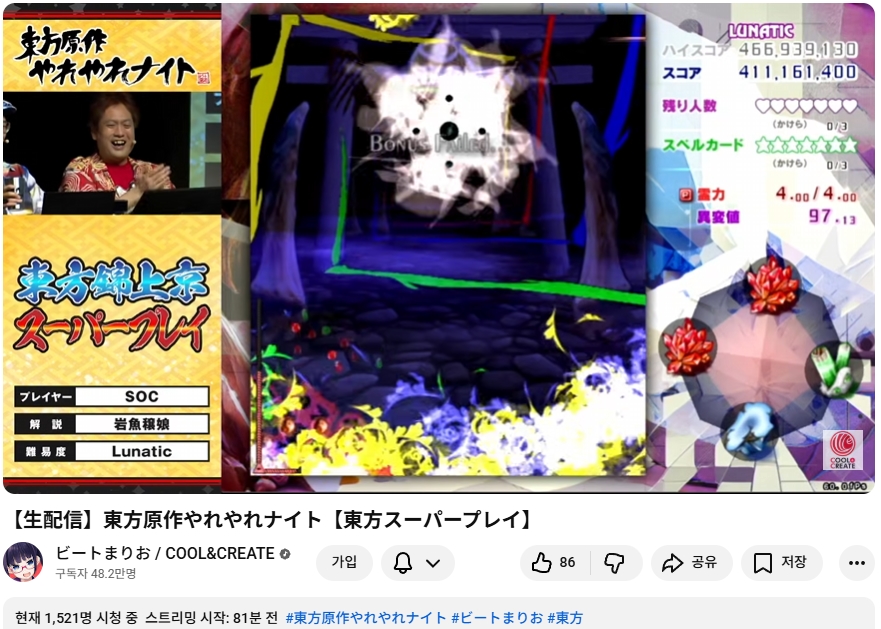Screen dimensions: 881x629
Task: Click the power value 4.00 / 4.00
Action: coord(816,194)
